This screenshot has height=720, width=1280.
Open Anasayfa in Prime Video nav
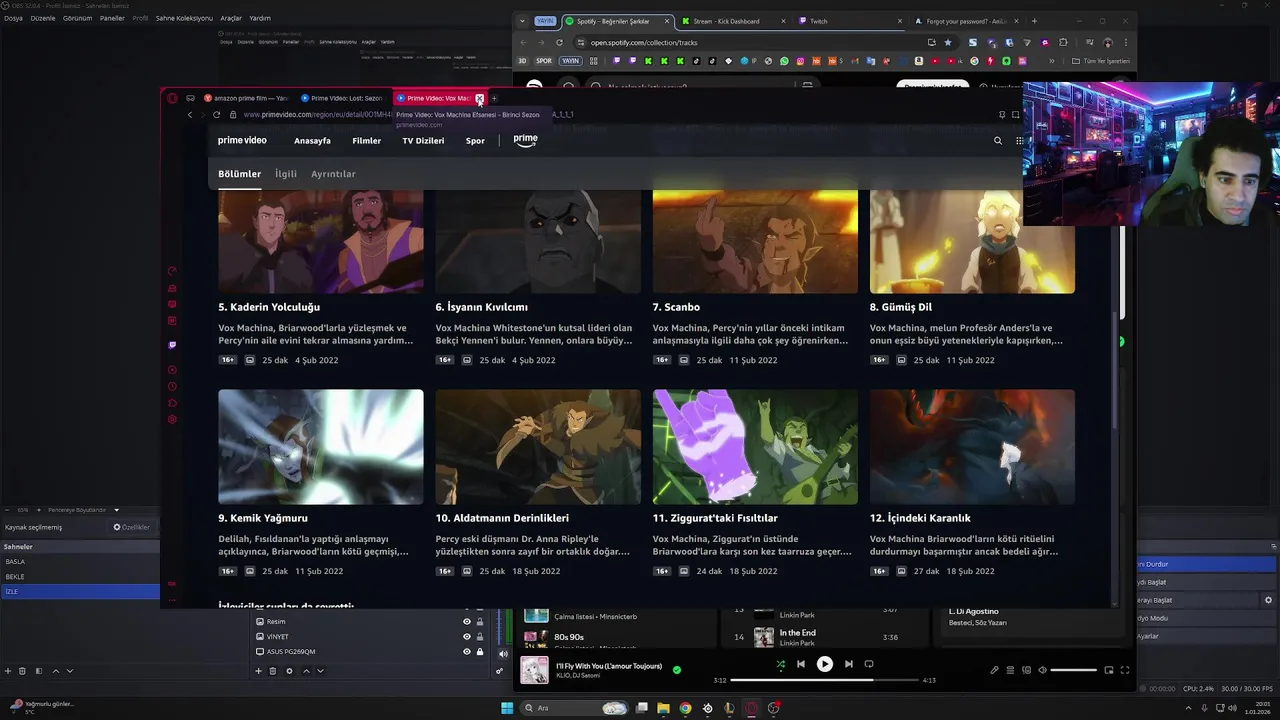(312, 141)
